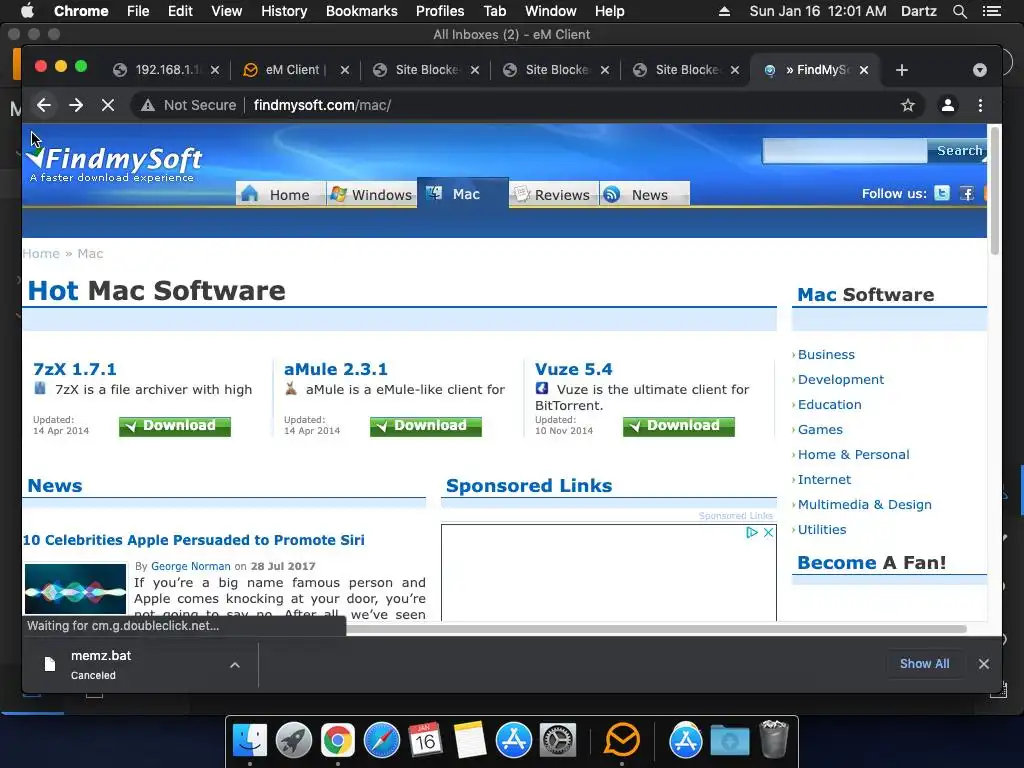This screenshot has height=768, width=1024.
Task: Click the address bar URL
Action: [x=322, y=105]
